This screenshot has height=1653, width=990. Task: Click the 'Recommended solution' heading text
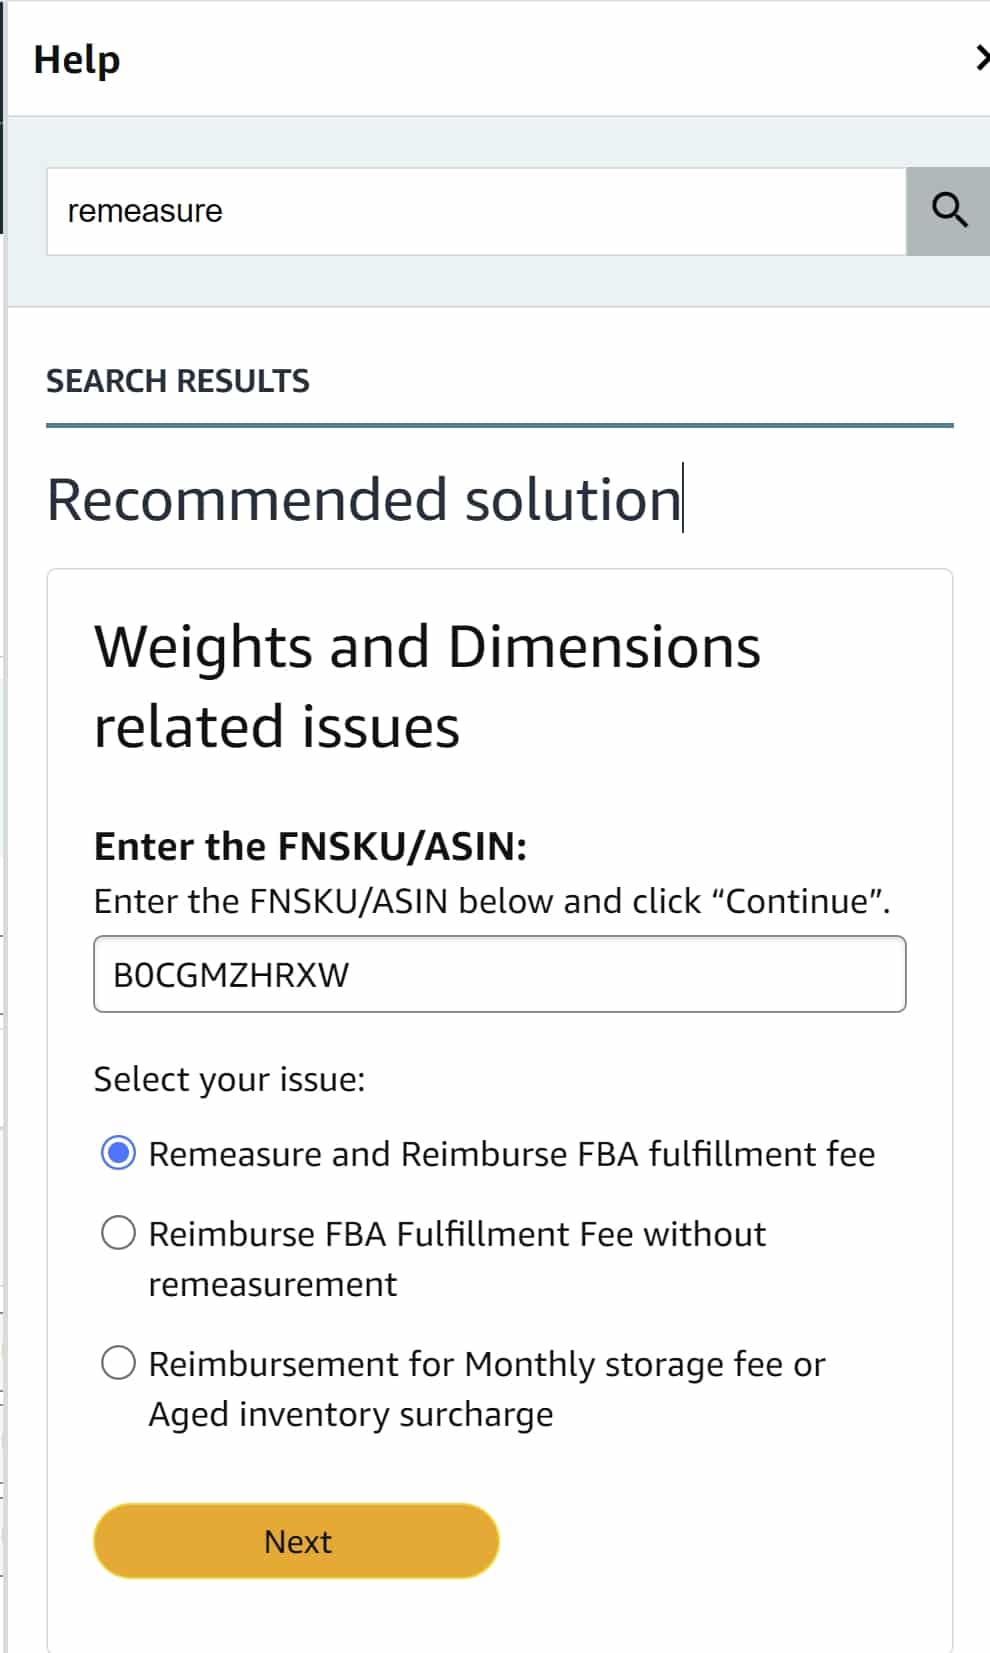[364, 499]
